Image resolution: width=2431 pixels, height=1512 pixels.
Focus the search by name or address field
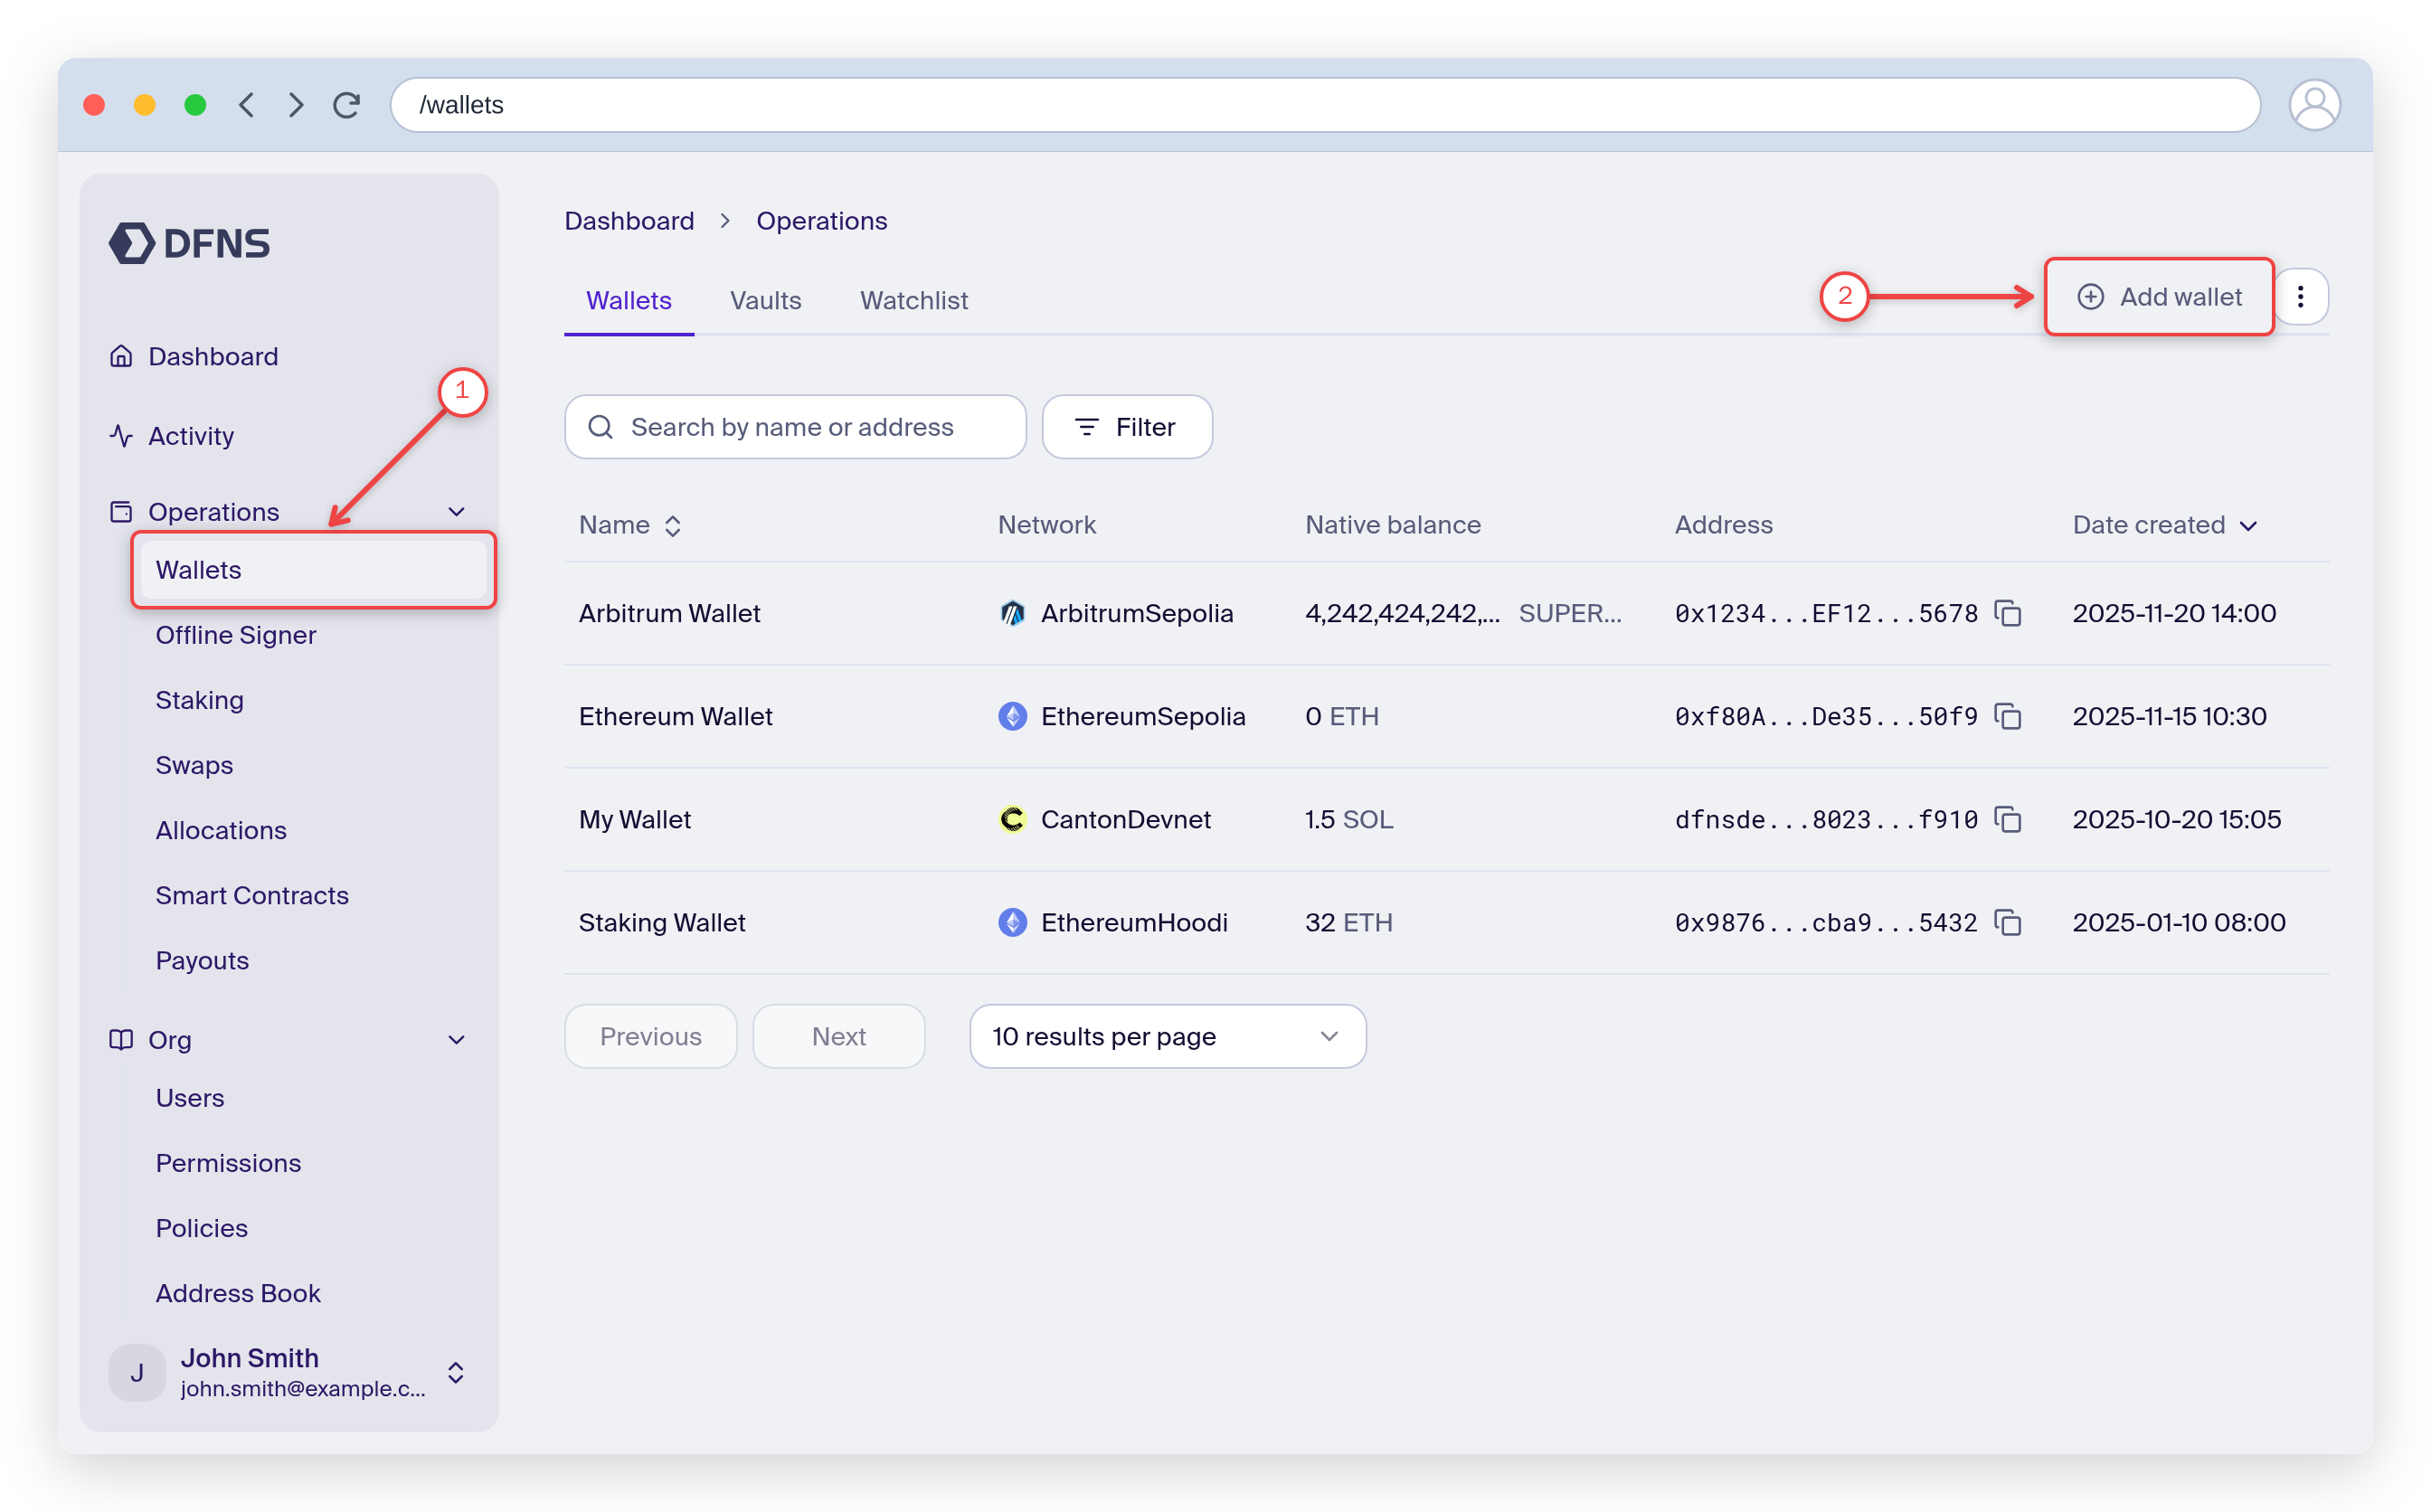pos(796,427)
